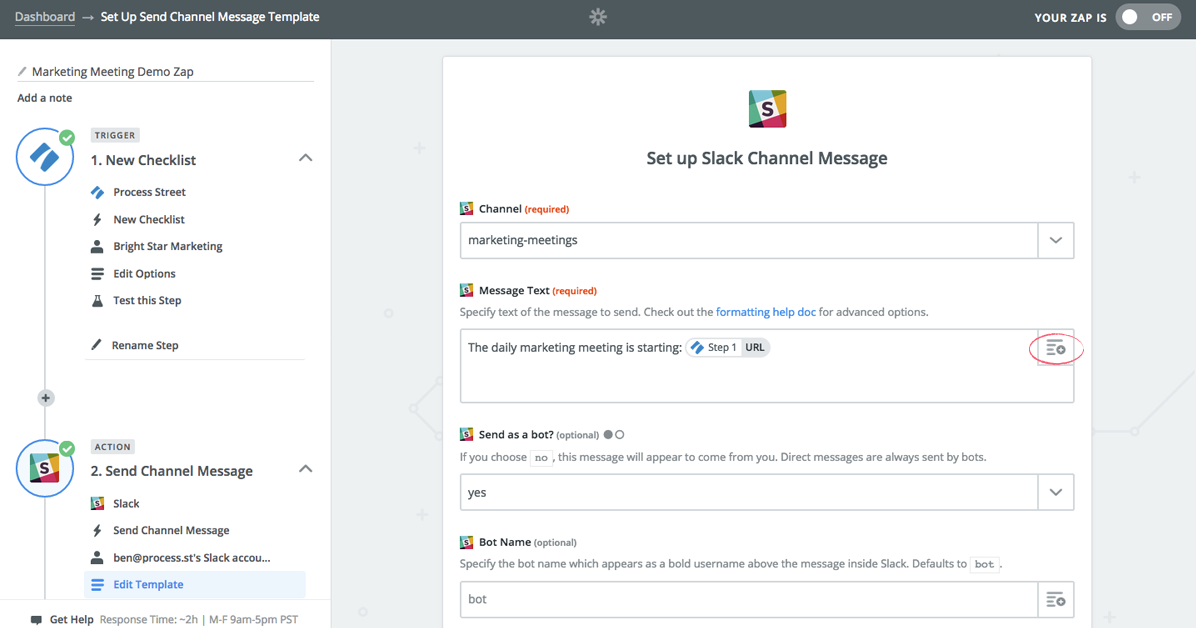This screenshot has height=628, width=1196.
Task: Click the Slack logo above the setup heading
Action: (767, 108)
